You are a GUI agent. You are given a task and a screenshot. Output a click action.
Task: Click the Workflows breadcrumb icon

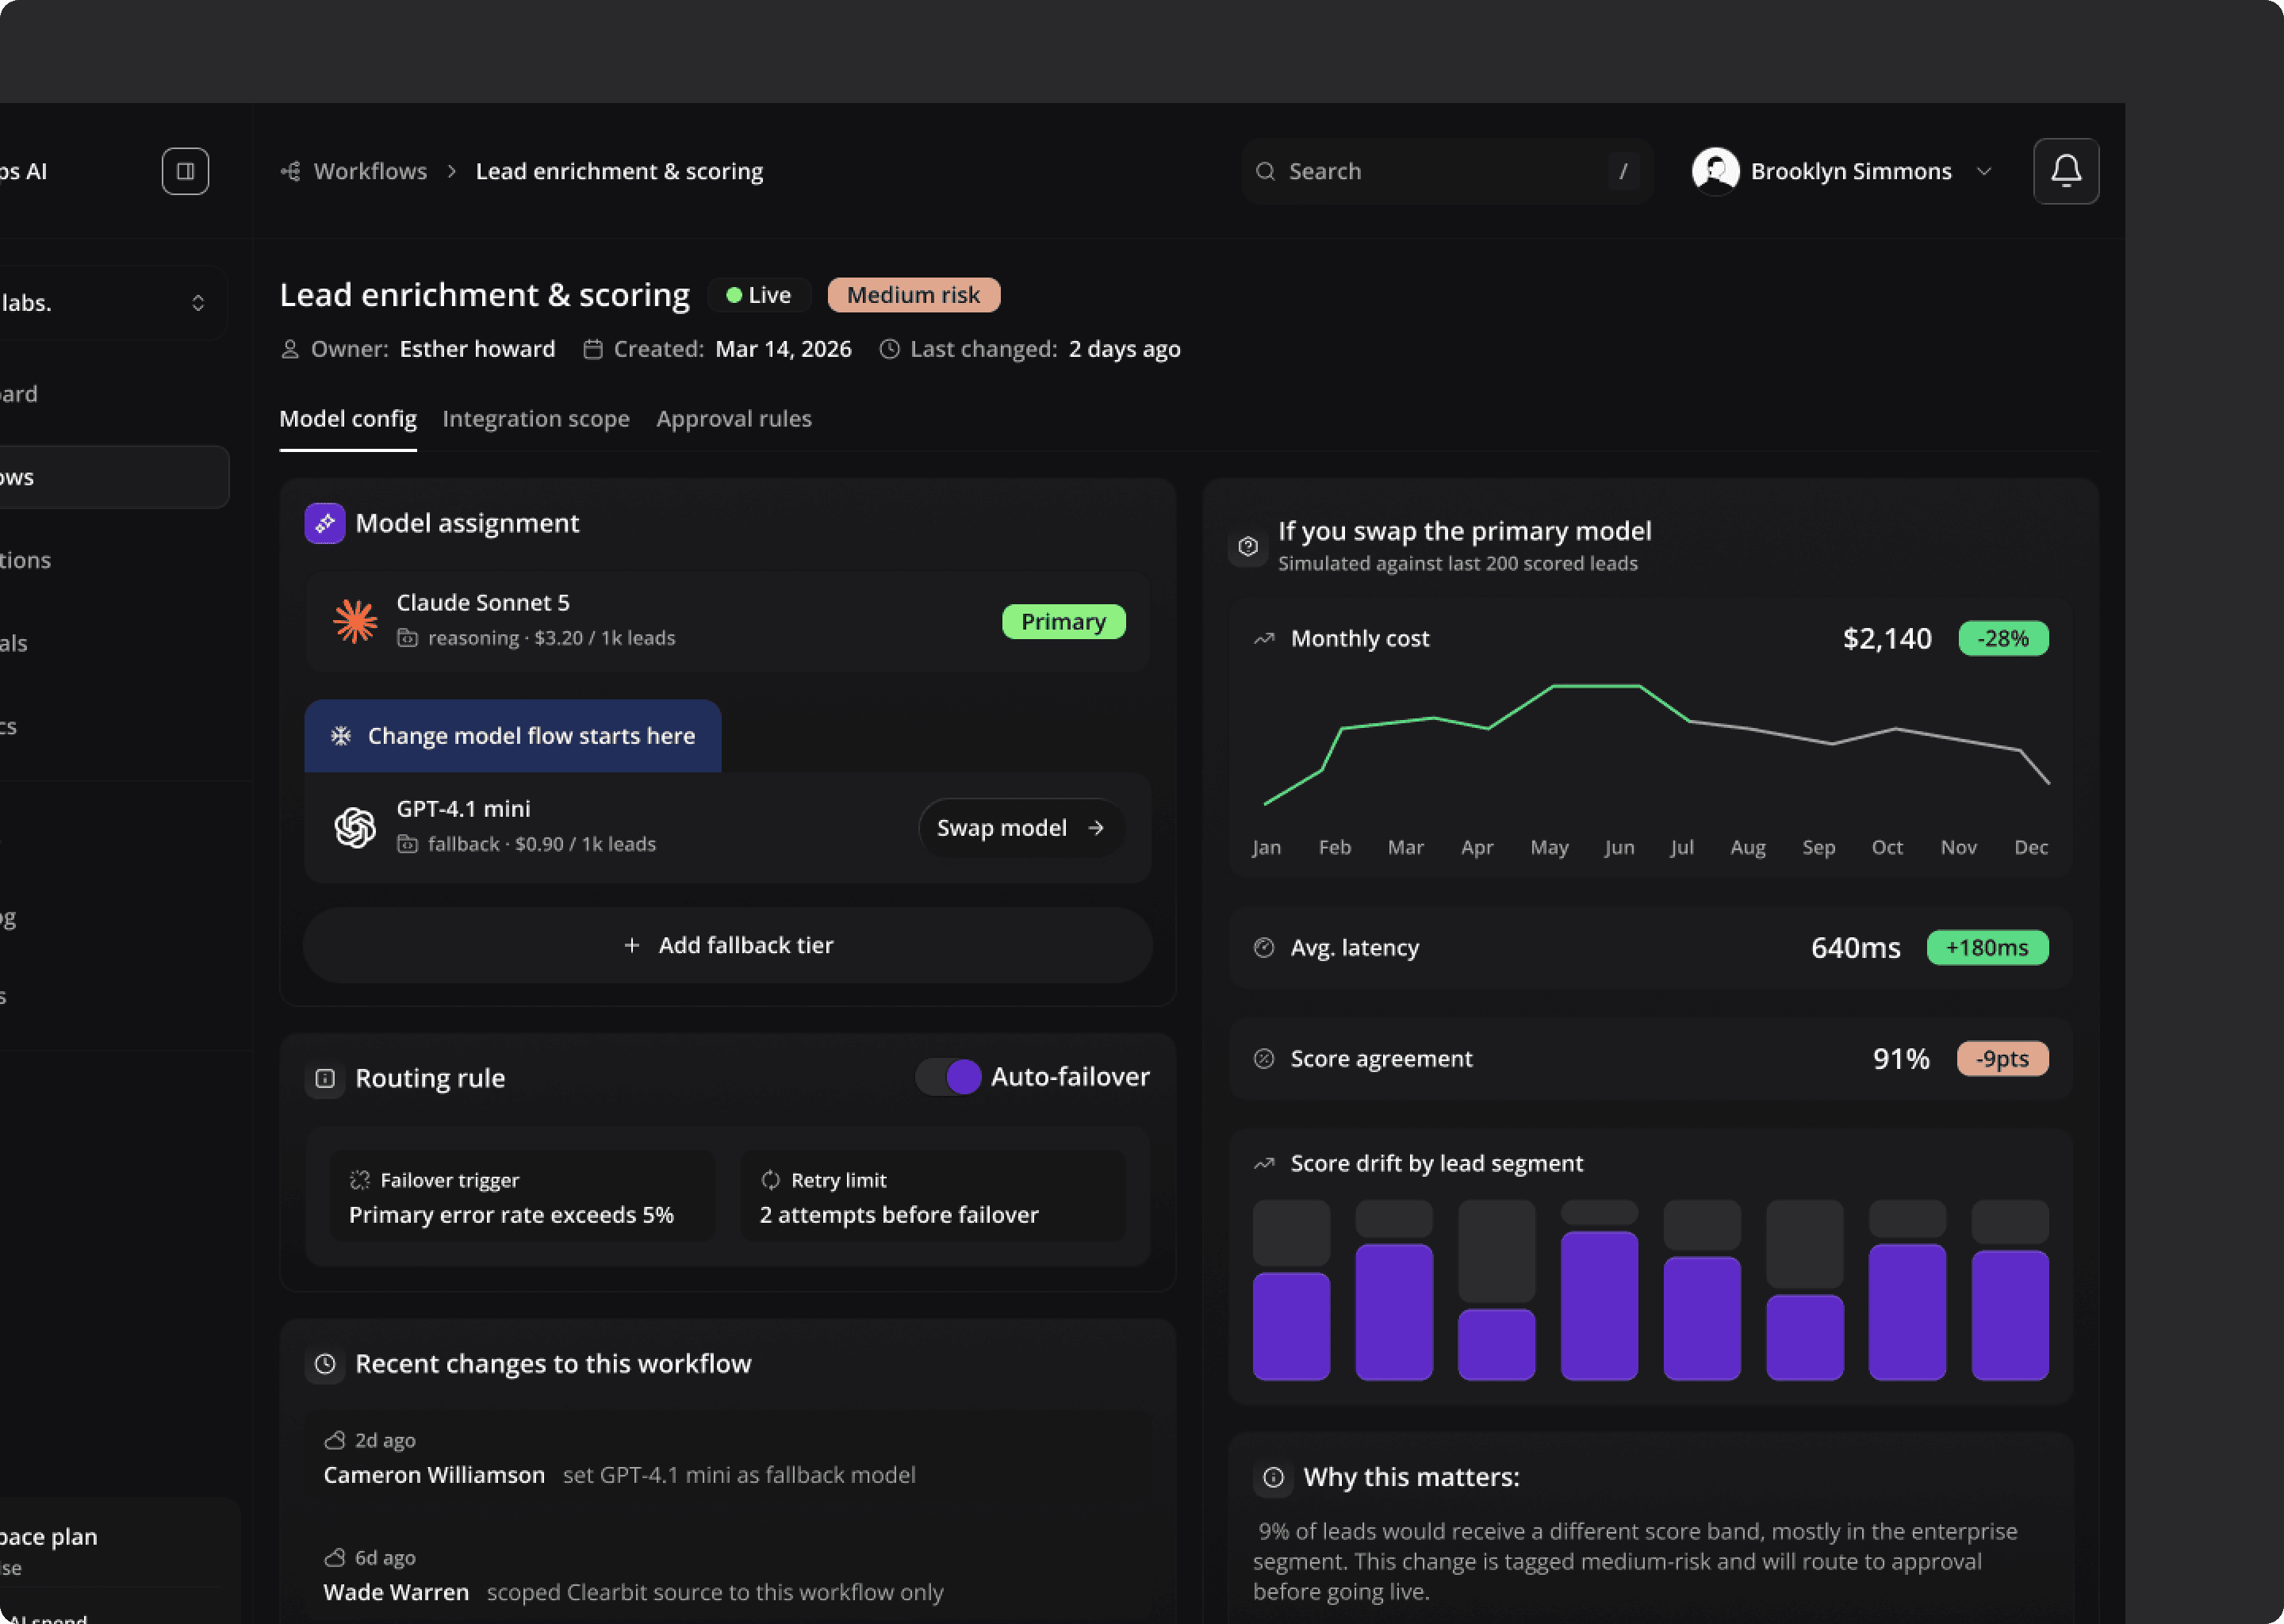(x=291, y=171)
